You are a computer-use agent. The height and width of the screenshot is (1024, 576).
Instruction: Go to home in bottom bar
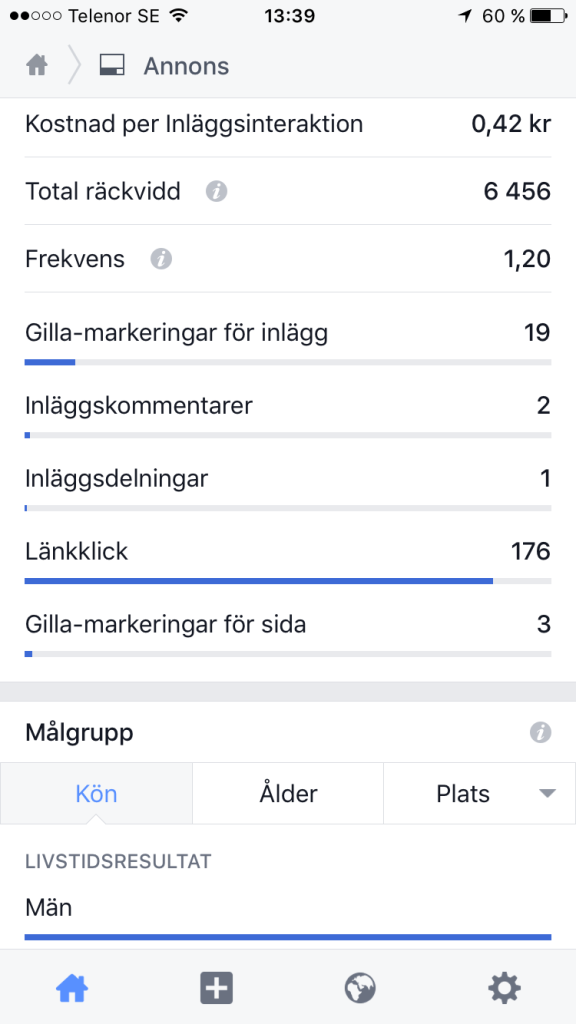coord(72,988)
